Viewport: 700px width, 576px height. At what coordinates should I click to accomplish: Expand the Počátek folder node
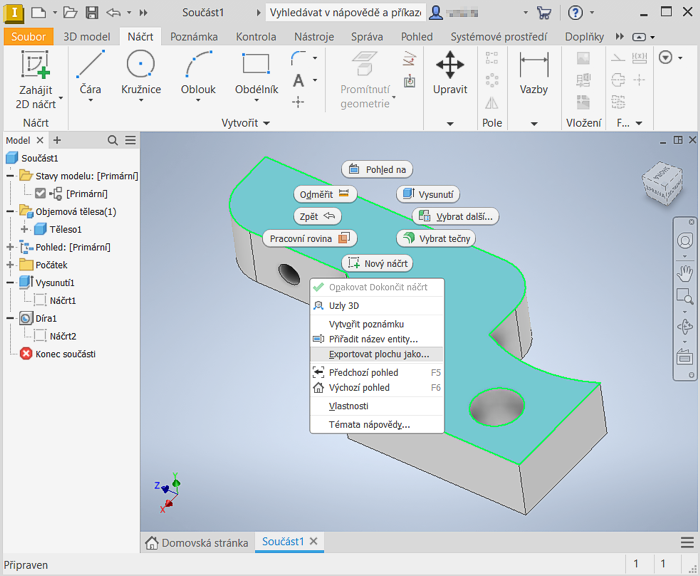coord(10,265)
